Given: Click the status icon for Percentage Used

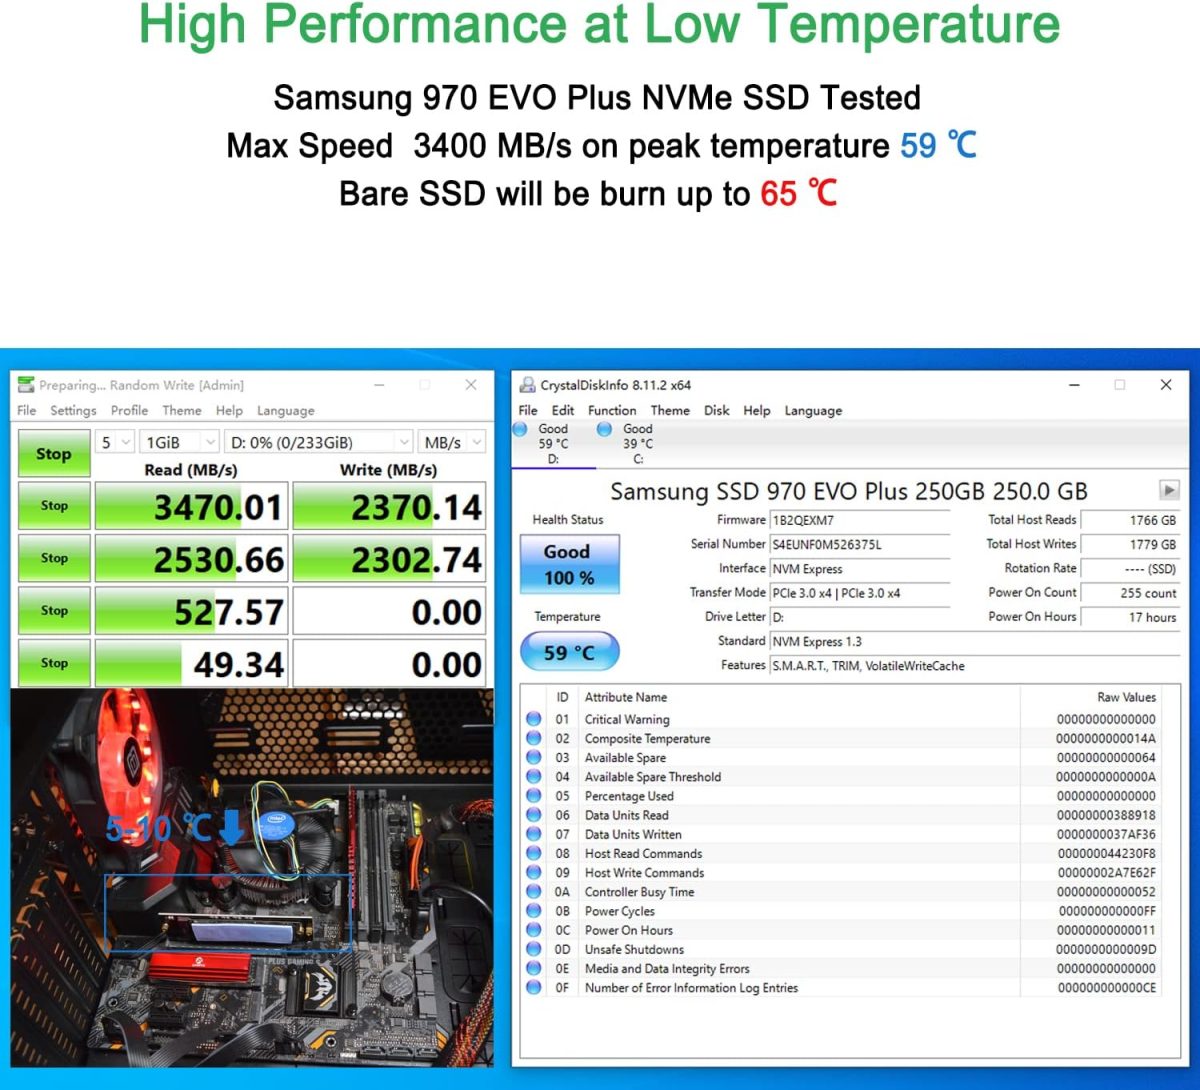Looking at the screenshot, I should coord(534,796).
